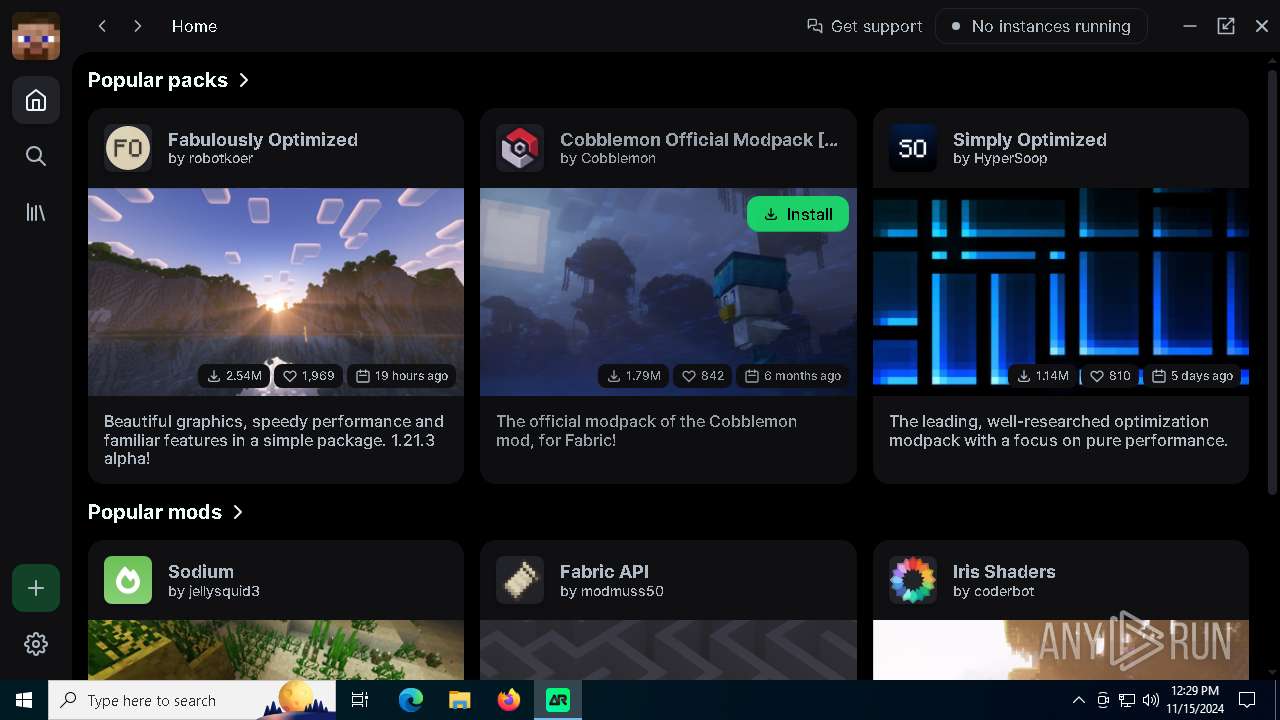Click Cobblemon Official Modpack icon
1280x720 pixels.
pyautogui.click(x=520, y=148)
